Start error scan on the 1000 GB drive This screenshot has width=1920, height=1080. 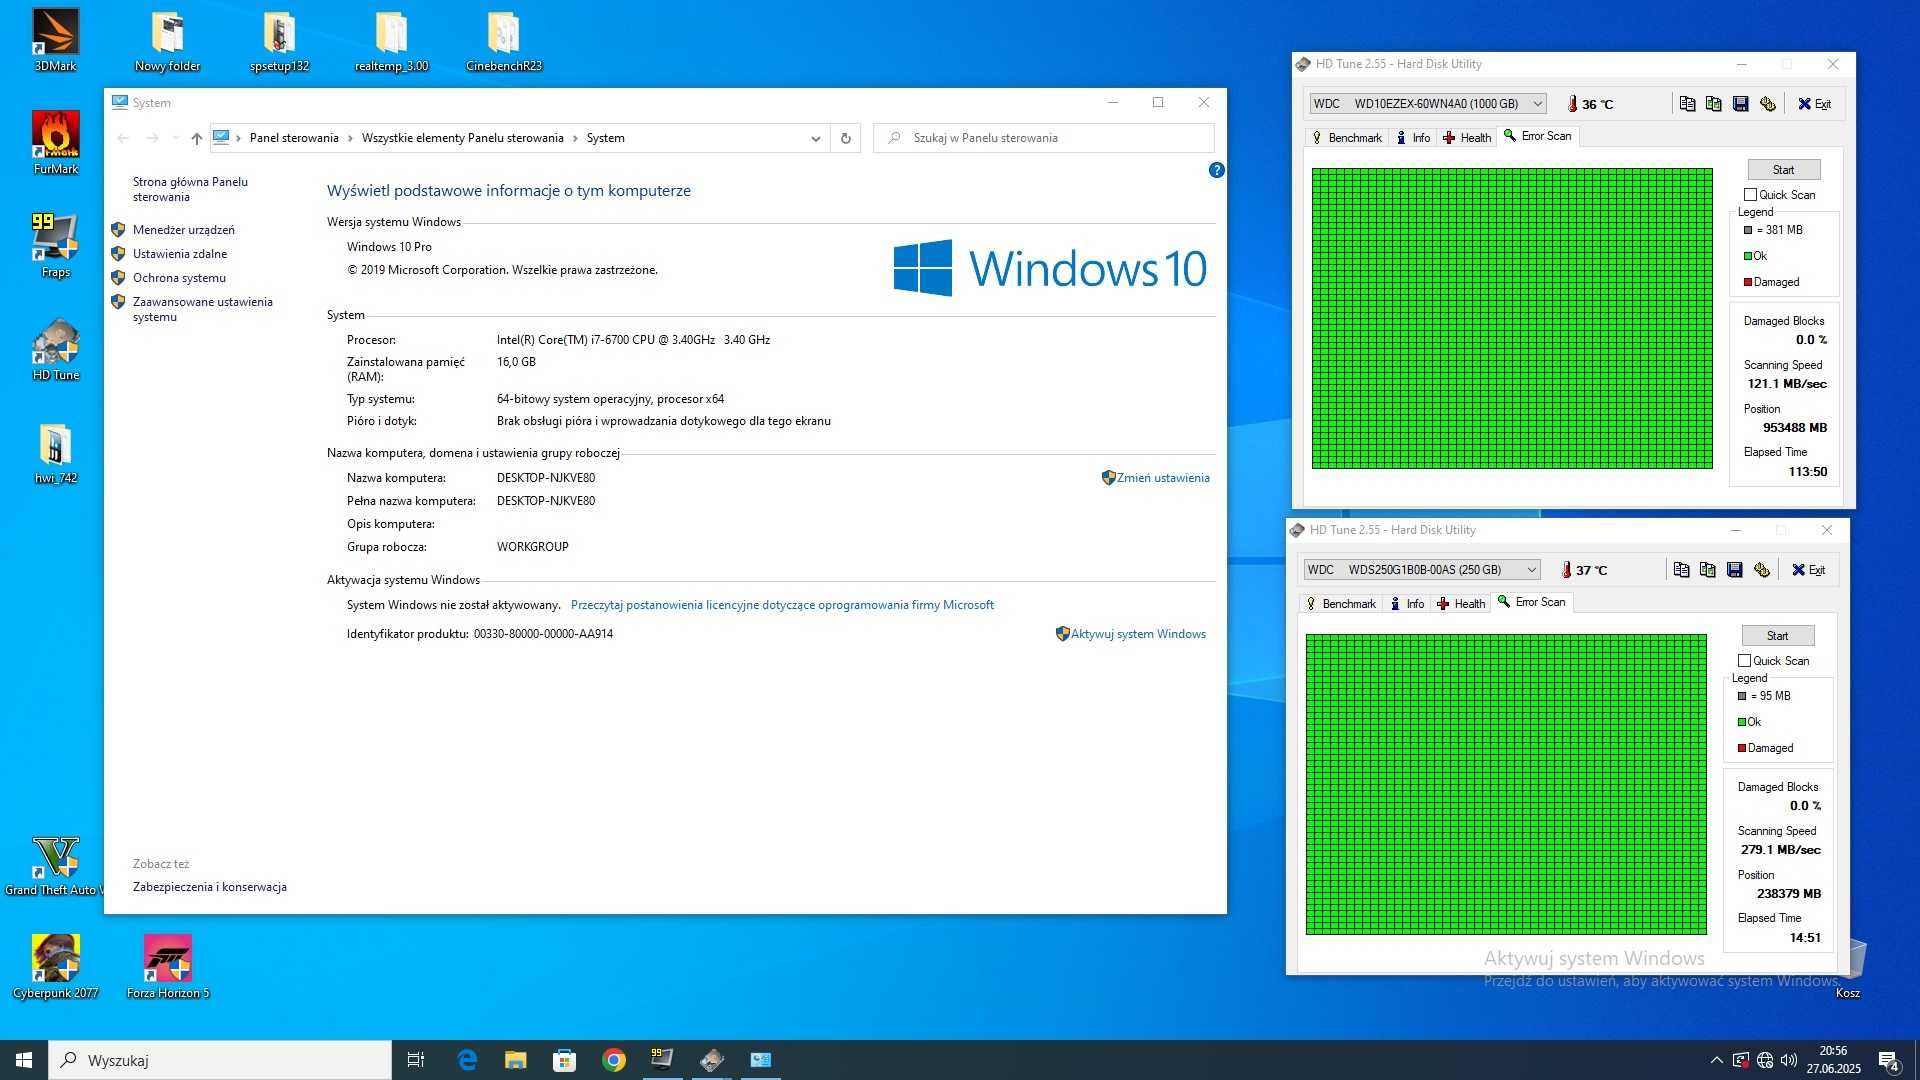pos(1783,170)
